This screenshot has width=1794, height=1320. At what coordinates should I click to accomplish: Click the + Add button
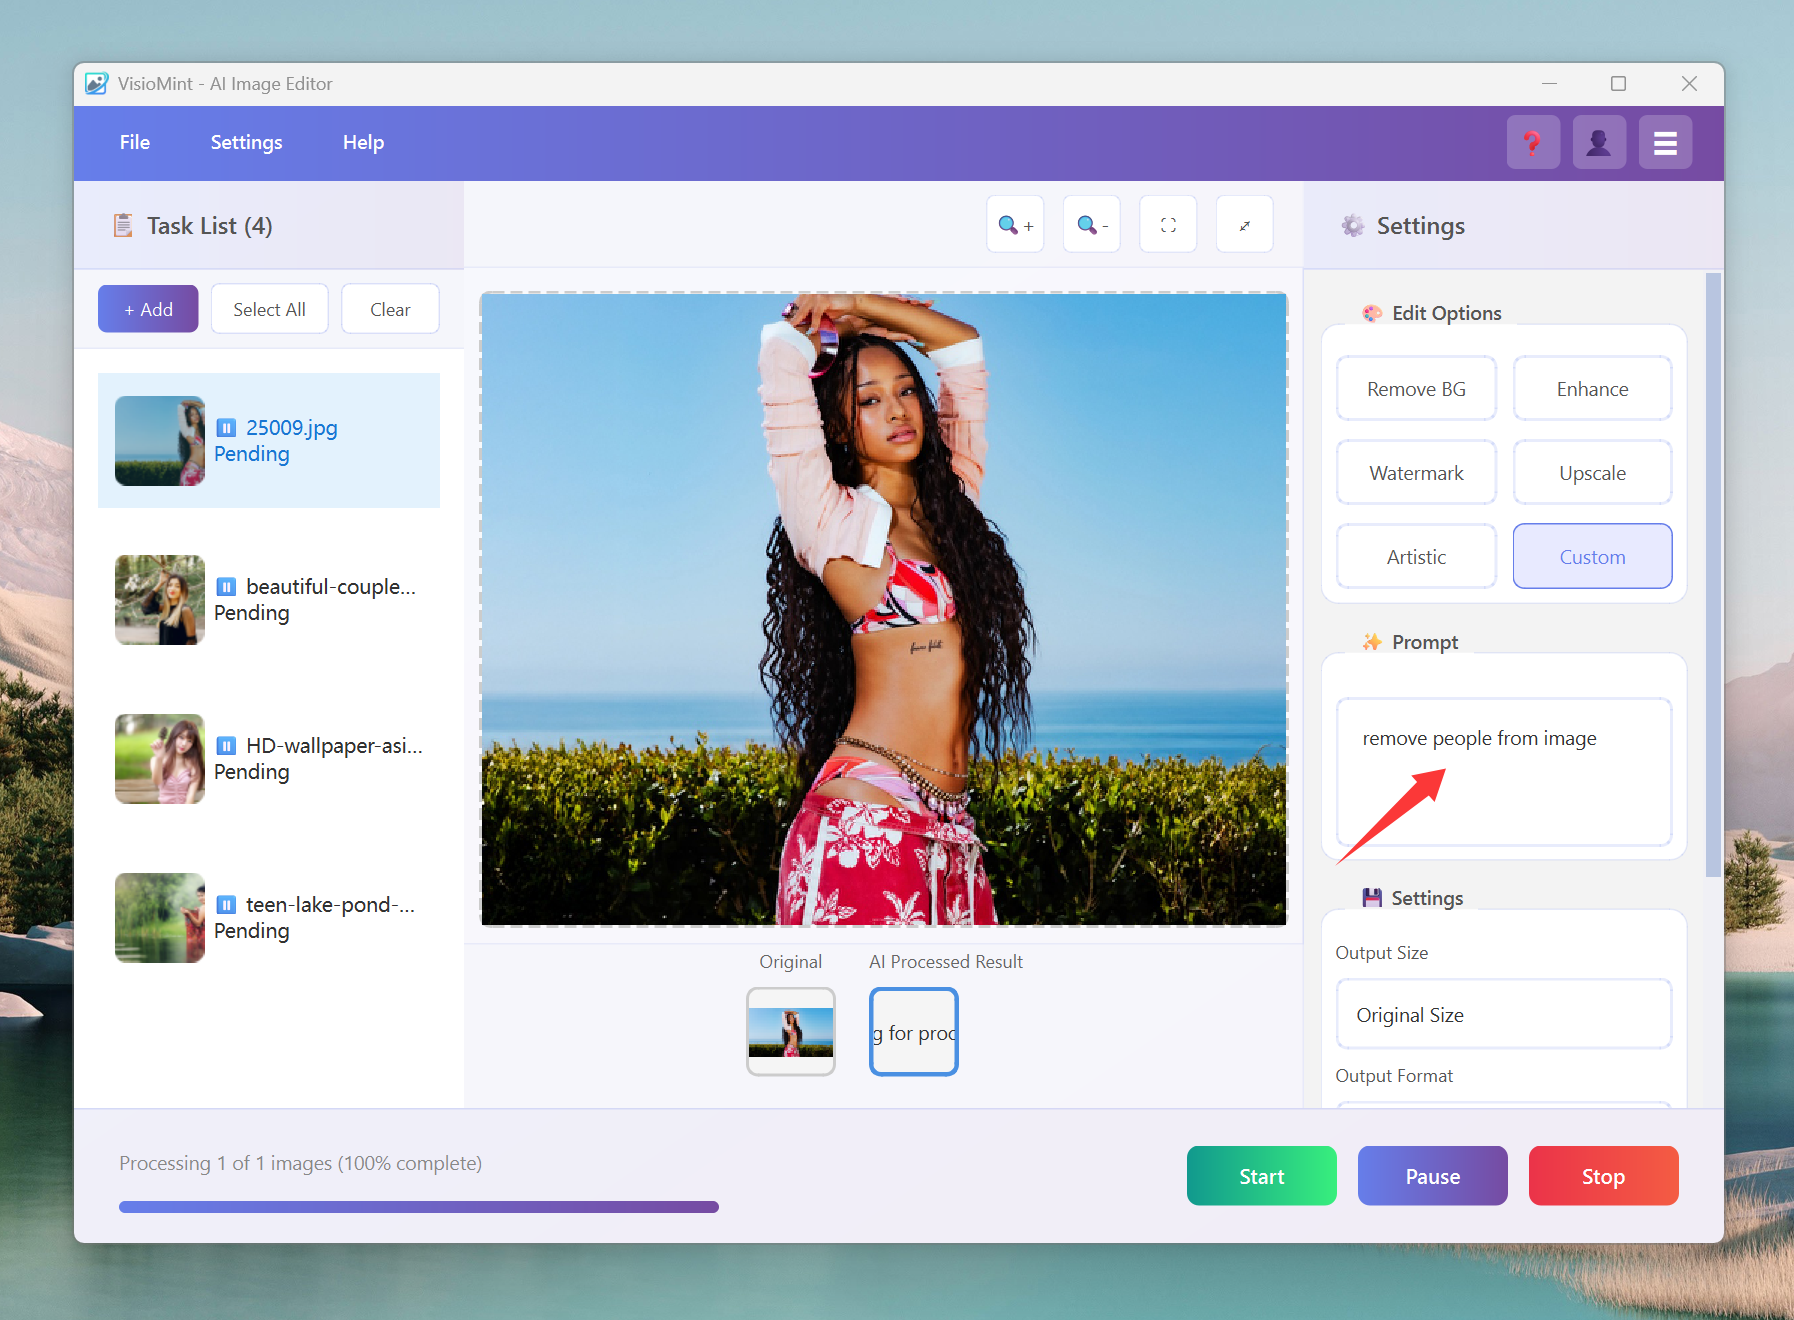[148, 309]
